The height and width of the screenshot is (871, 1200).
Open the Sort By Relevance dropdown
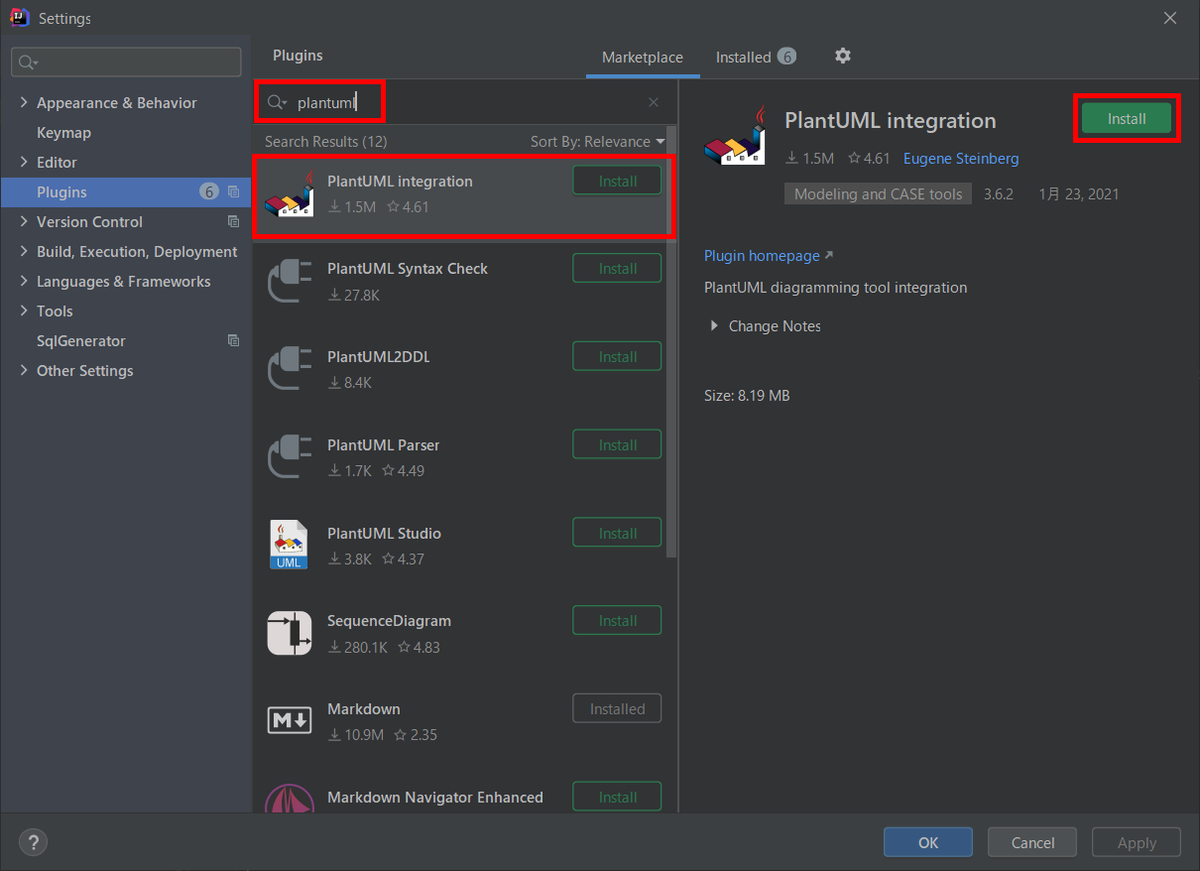[598, 142]
